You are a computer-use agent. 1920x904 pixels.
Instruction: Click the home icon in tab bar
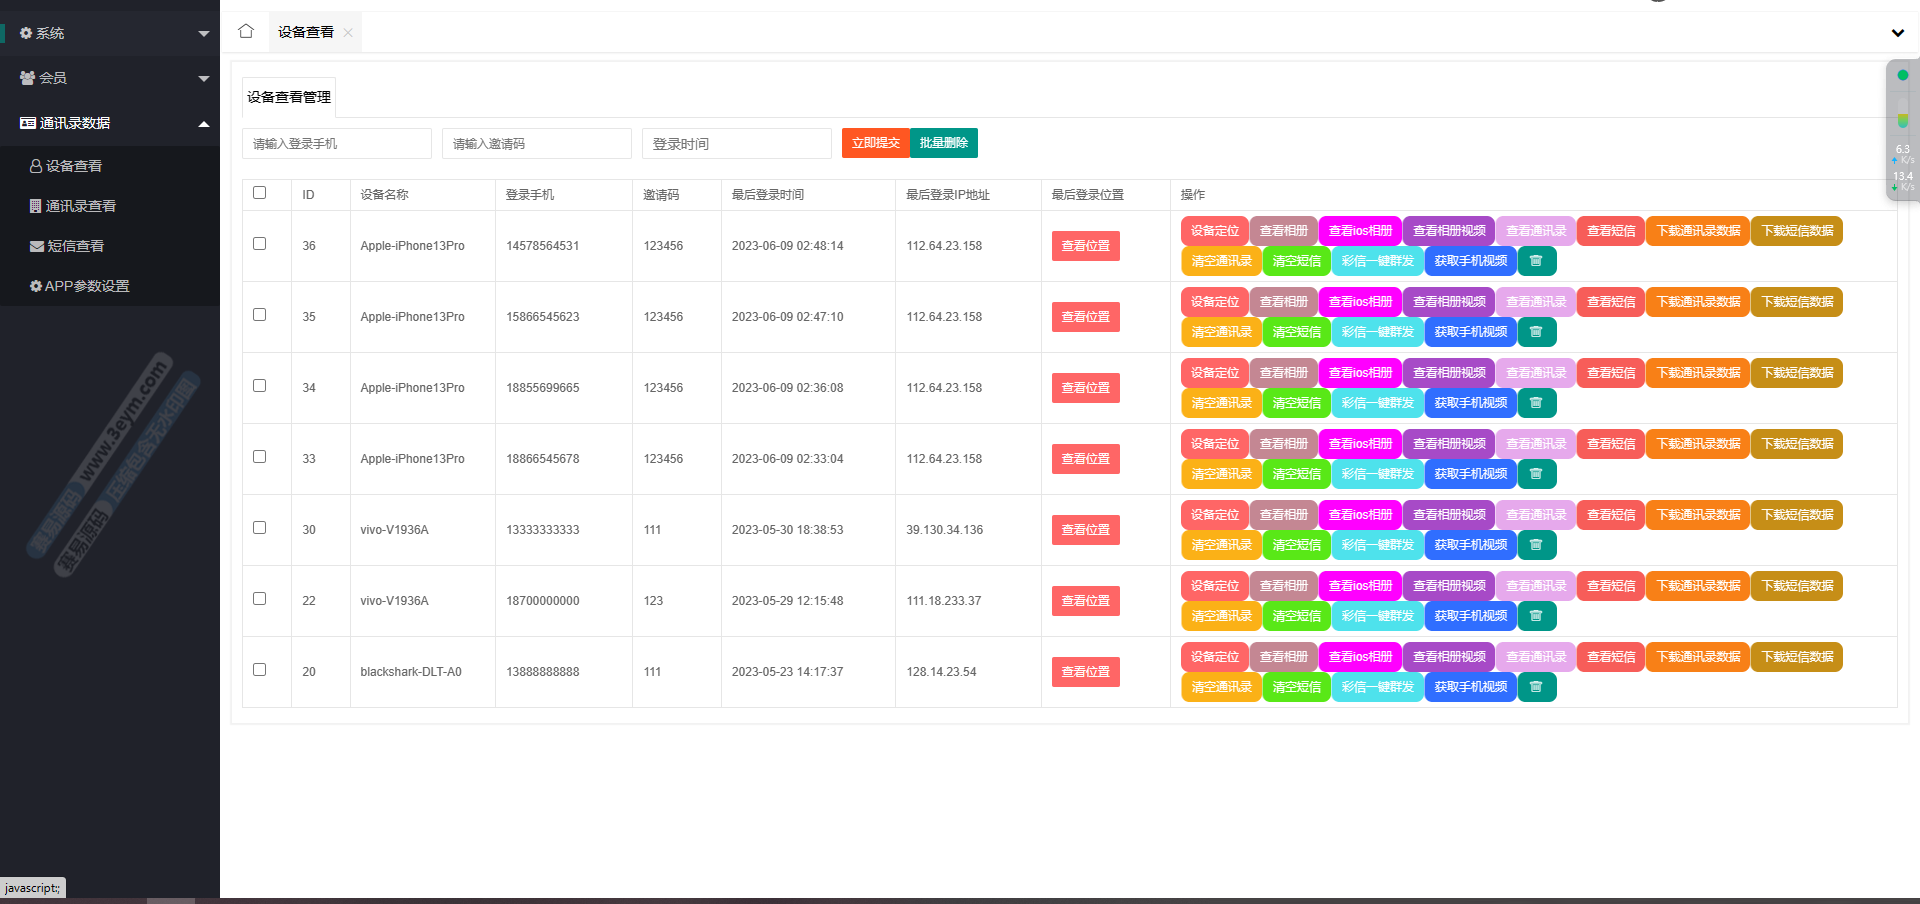[x=246, y=31]
